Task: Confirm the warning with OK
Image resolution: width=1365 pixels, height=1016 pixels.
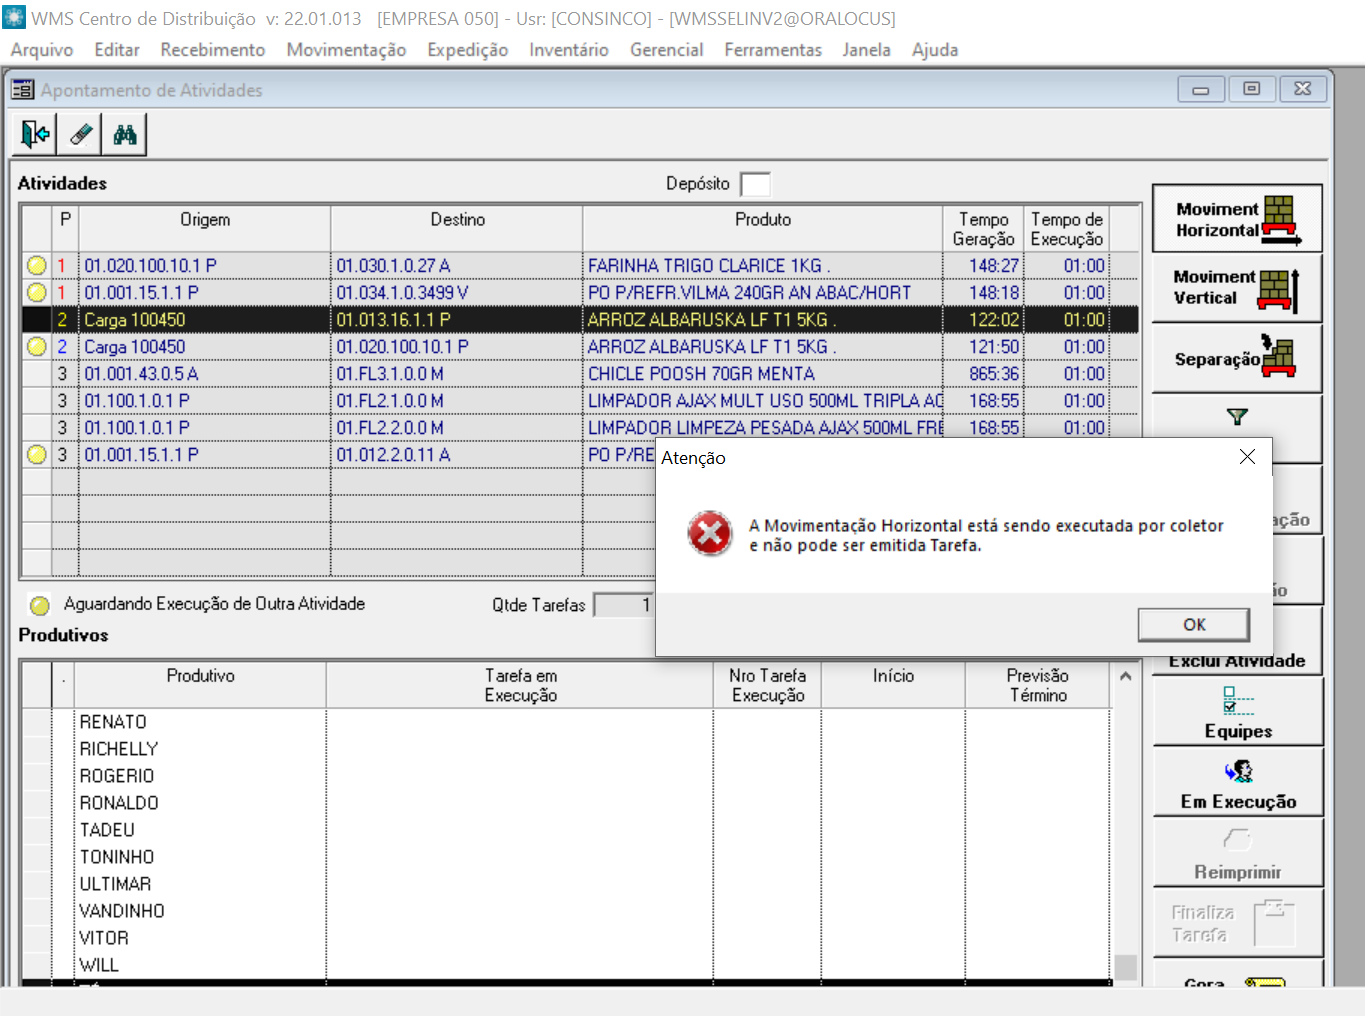Action: (x=1194, y=624)
